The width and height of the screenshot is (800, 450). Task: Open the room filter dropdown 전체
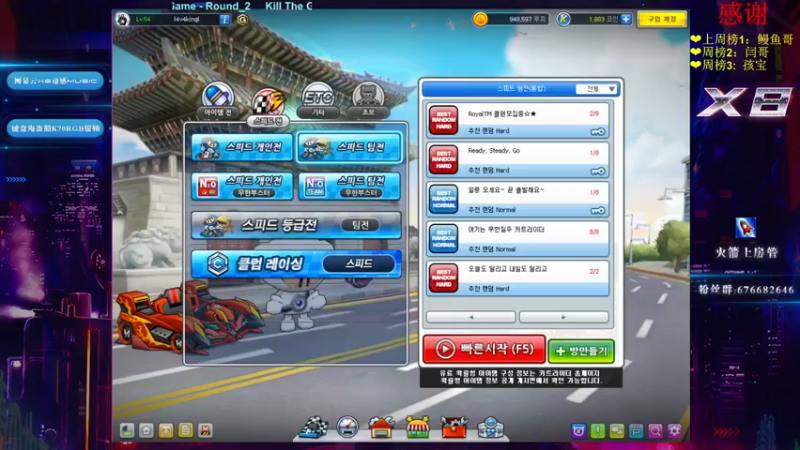[596, 89]
